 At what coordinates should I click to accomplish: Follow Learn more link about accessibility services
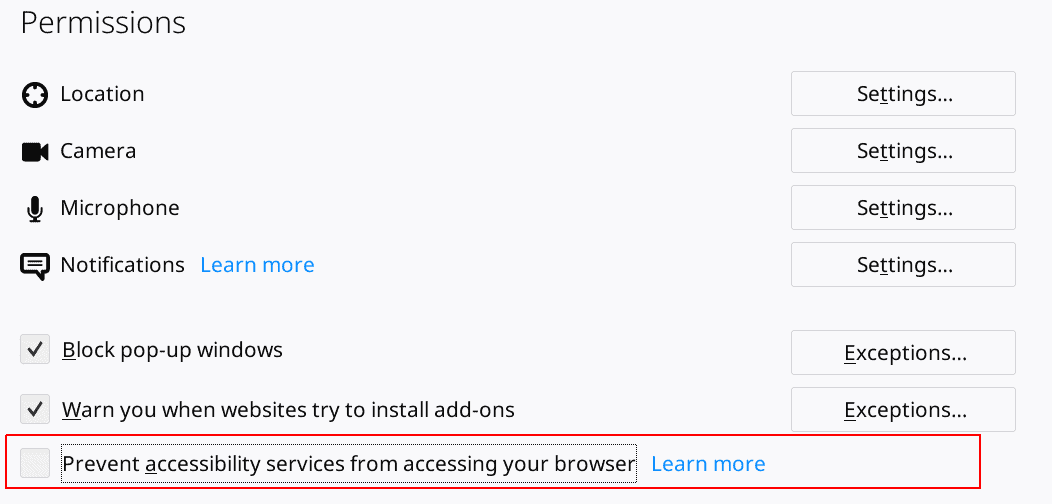tap(708, 464)
